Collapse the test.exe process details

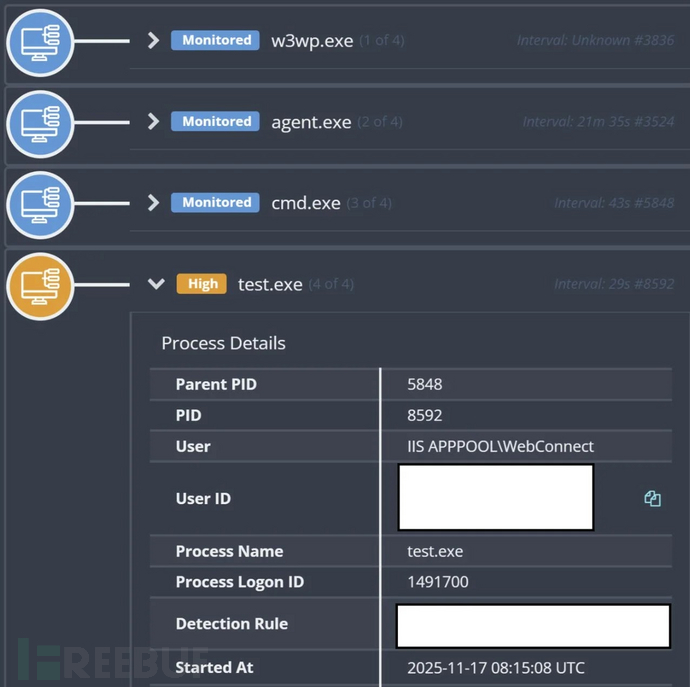(x=155, y=284)
